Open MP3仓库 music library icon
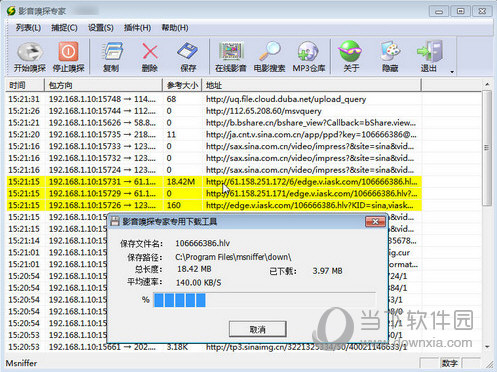The height and width of the screenshot is (372, 497). tap(309, 57)
